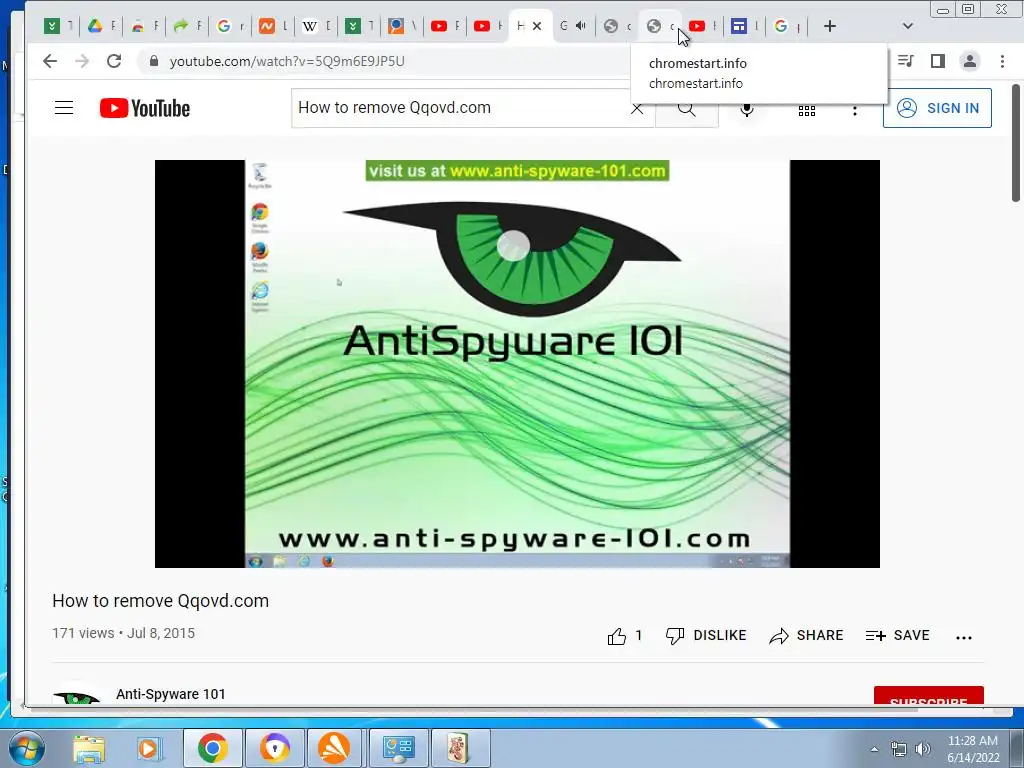Image resolution: width=1024 pixels, height=768 pixels.
Task: View site information via the lock icon
Action: click(x=153, y=61)
